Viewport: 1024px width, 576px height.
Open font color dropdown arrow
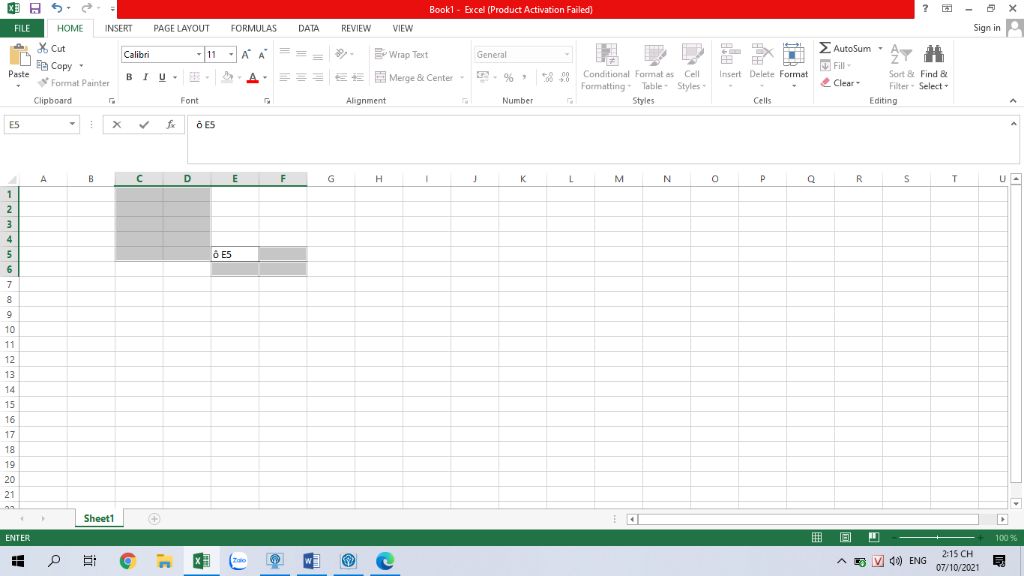pyautogui.click(x=265, y=78)
